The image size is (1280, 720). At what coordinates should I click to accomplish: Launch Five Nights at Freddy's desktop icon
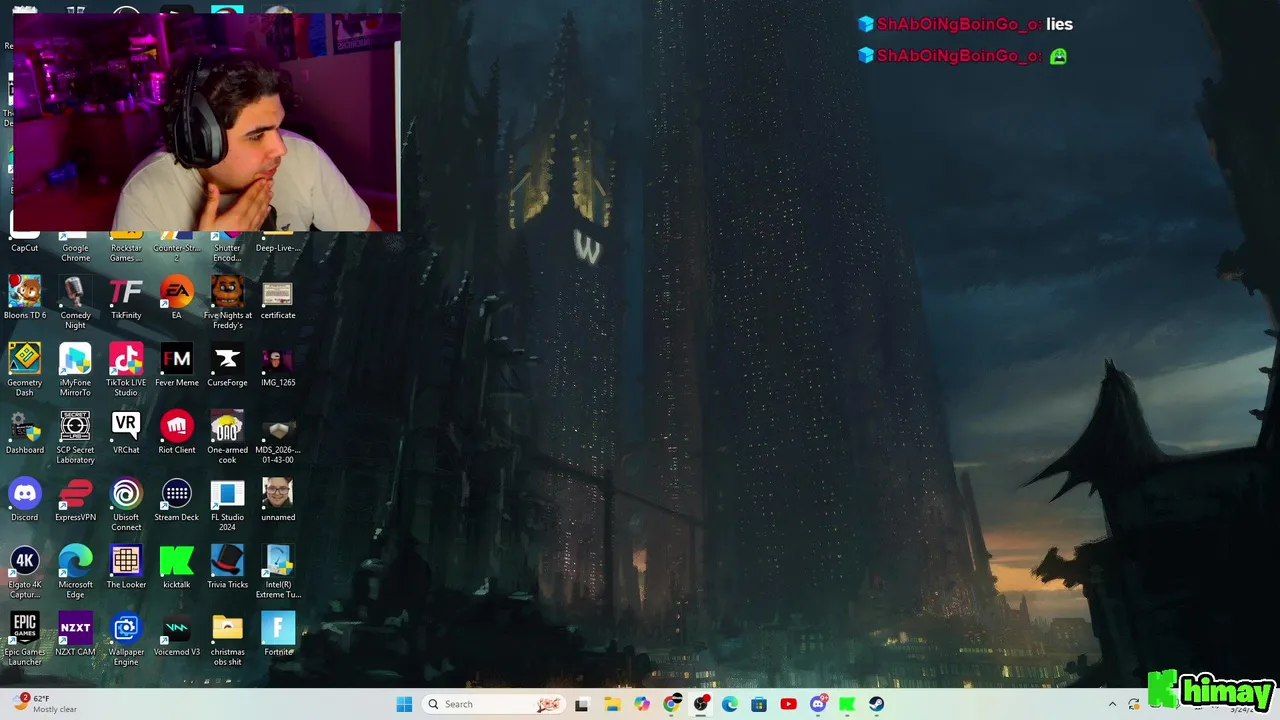227,293
